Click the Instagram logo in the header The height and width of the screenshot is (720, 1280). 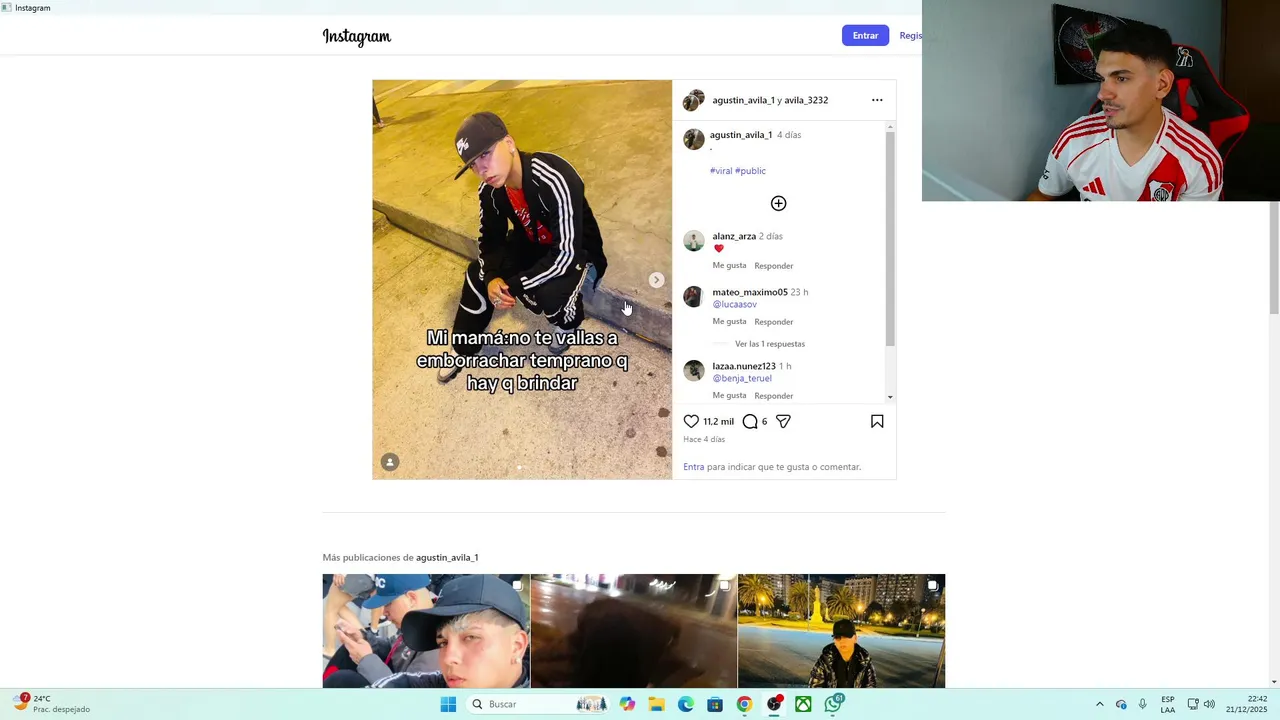[356, 37]
